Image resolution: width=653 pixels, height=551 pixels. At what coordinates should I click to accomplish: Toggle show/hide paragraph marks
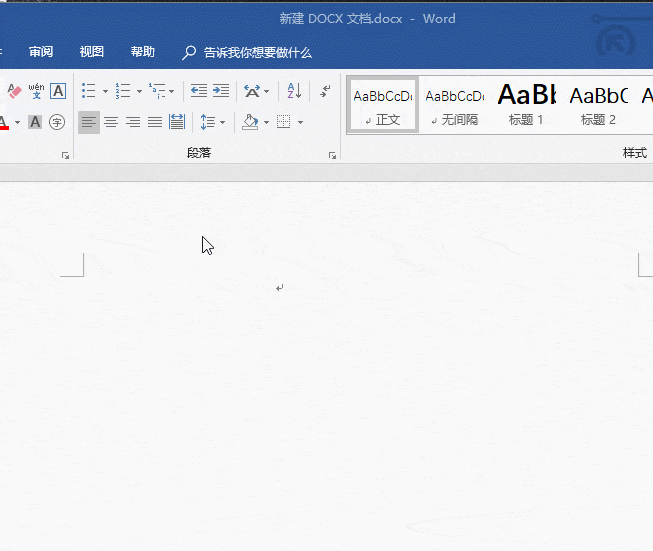coord(325,91)
